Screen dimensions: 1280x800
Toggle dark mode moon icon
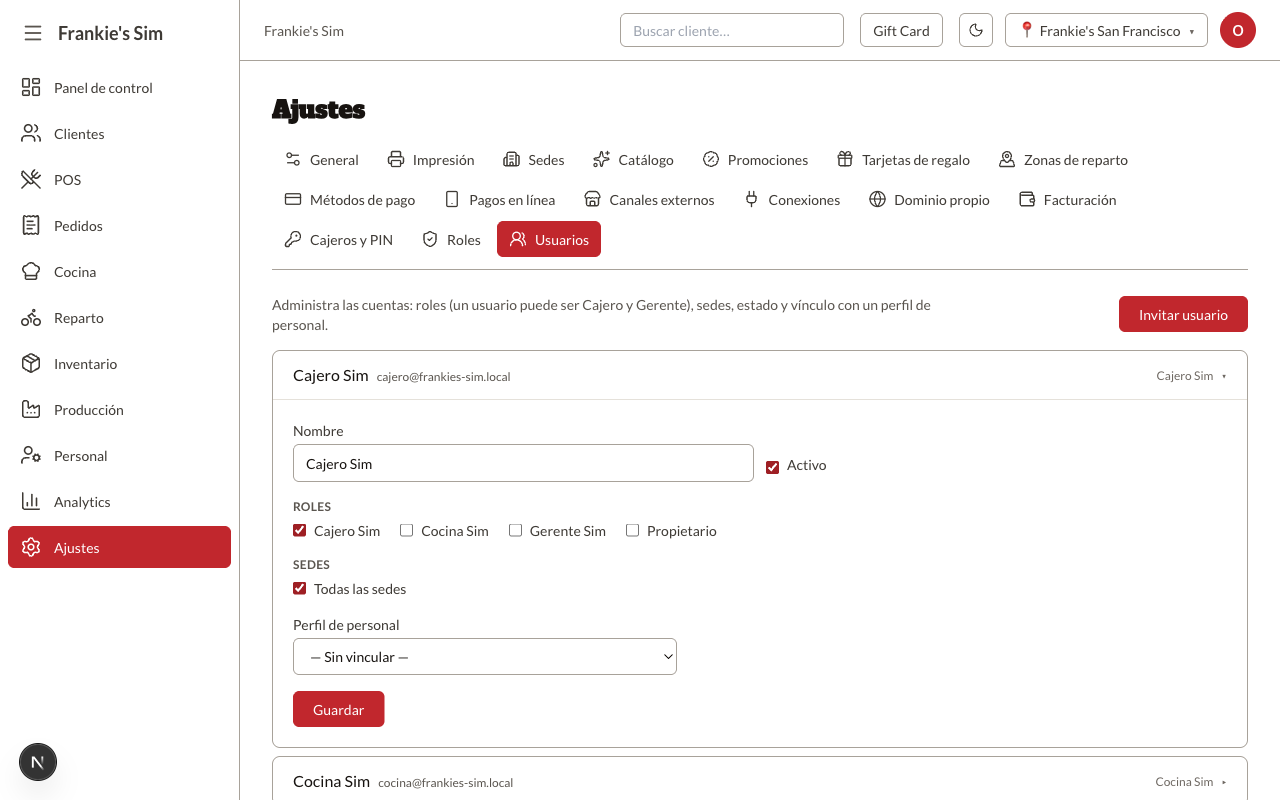976,30
